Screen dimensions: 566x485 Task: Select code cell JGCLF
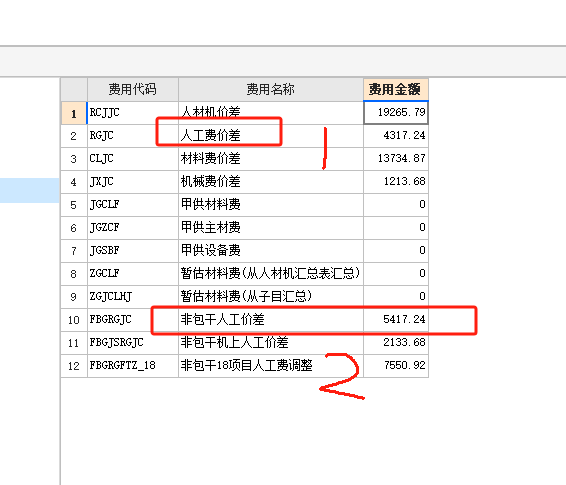(132, 205)
